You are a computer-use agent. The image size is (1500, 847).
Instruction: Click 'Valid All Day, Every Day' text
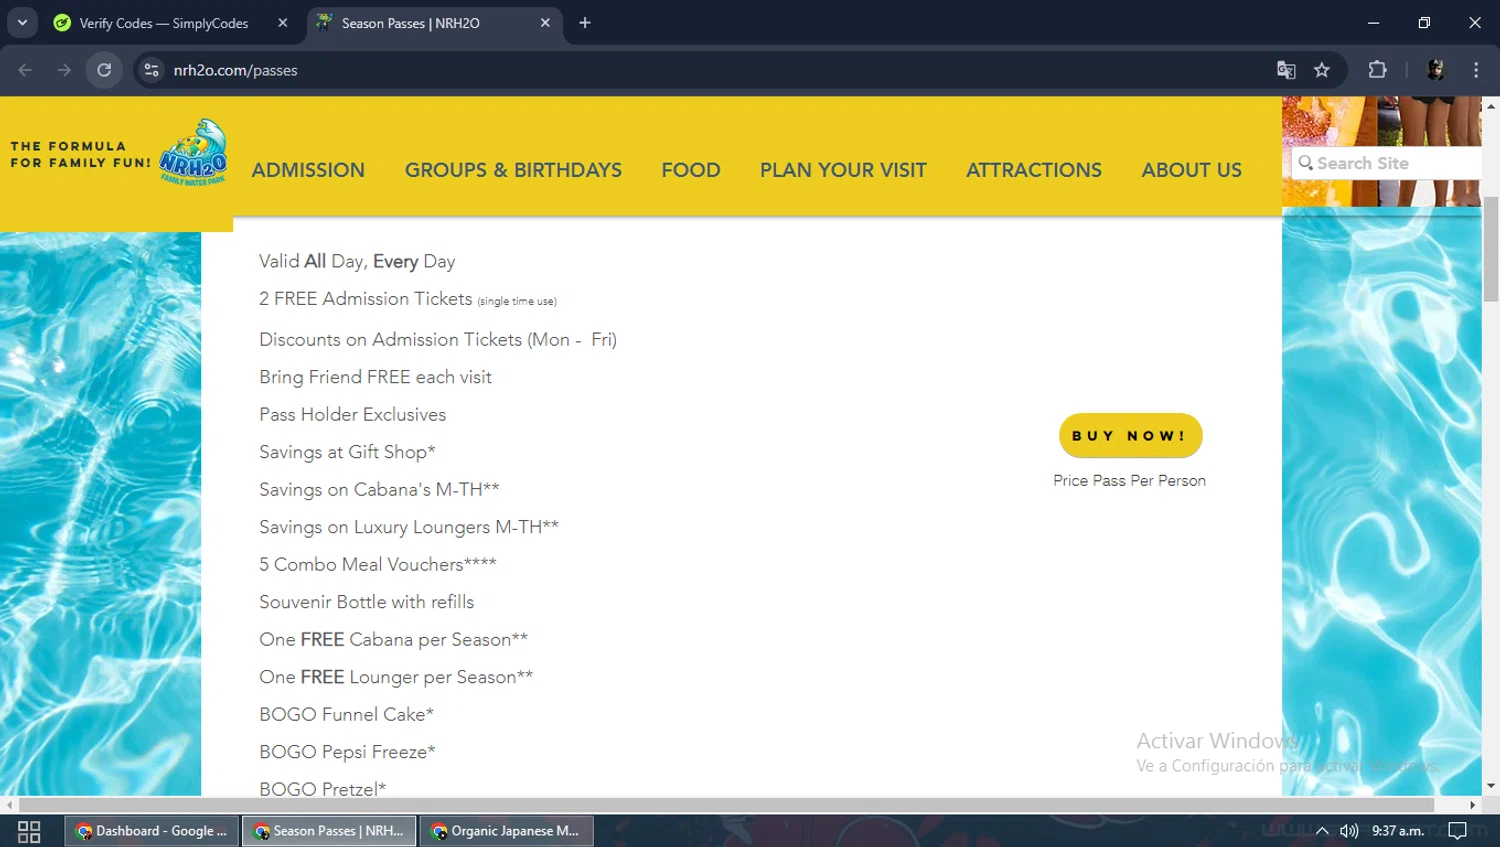tap(357, 261)
